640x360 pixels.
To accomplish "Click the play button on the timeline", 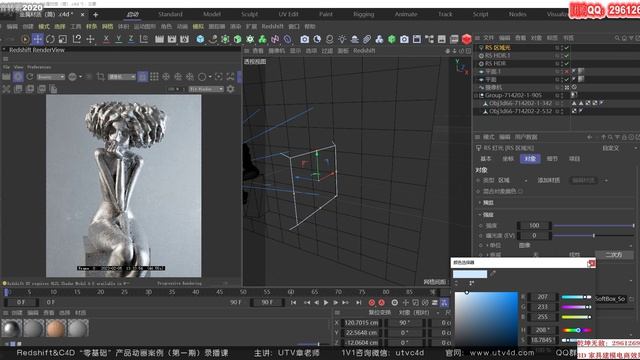I will pos(326,302).
